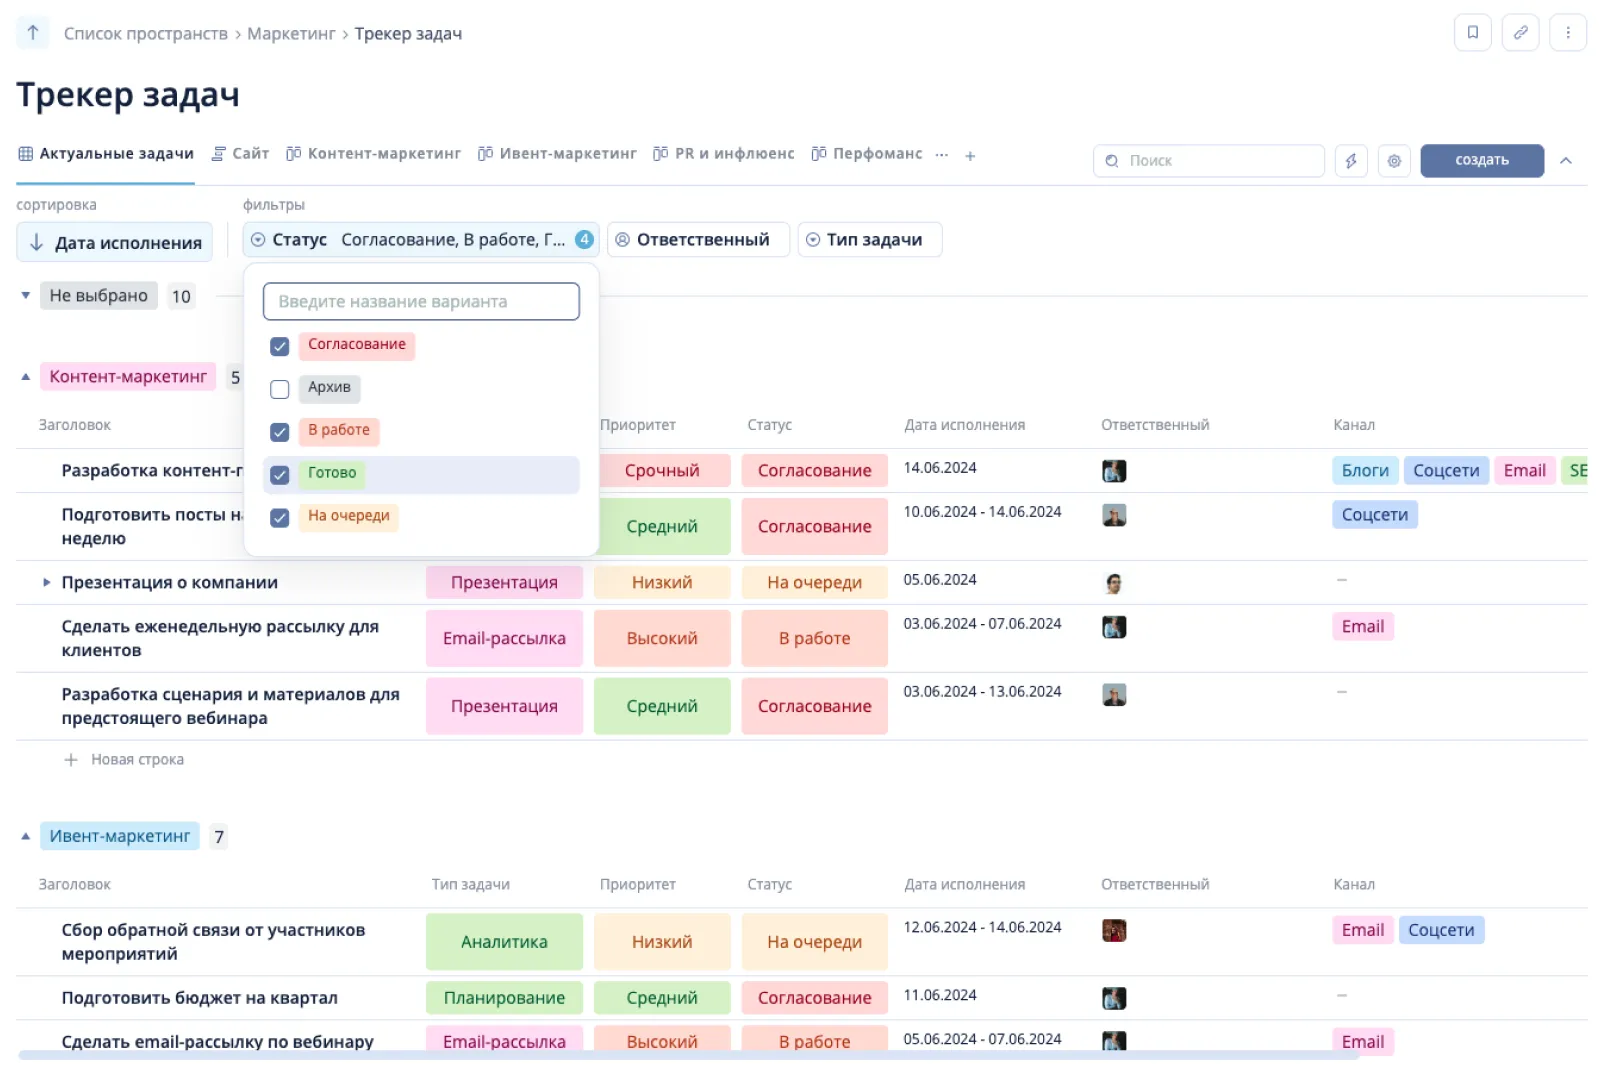Image resolution: width=1600 pixels, height=1066 pixels.
Task: Open the Тип задачи filter dropdown
Action: pyautogui.click(x=869, y=240)
